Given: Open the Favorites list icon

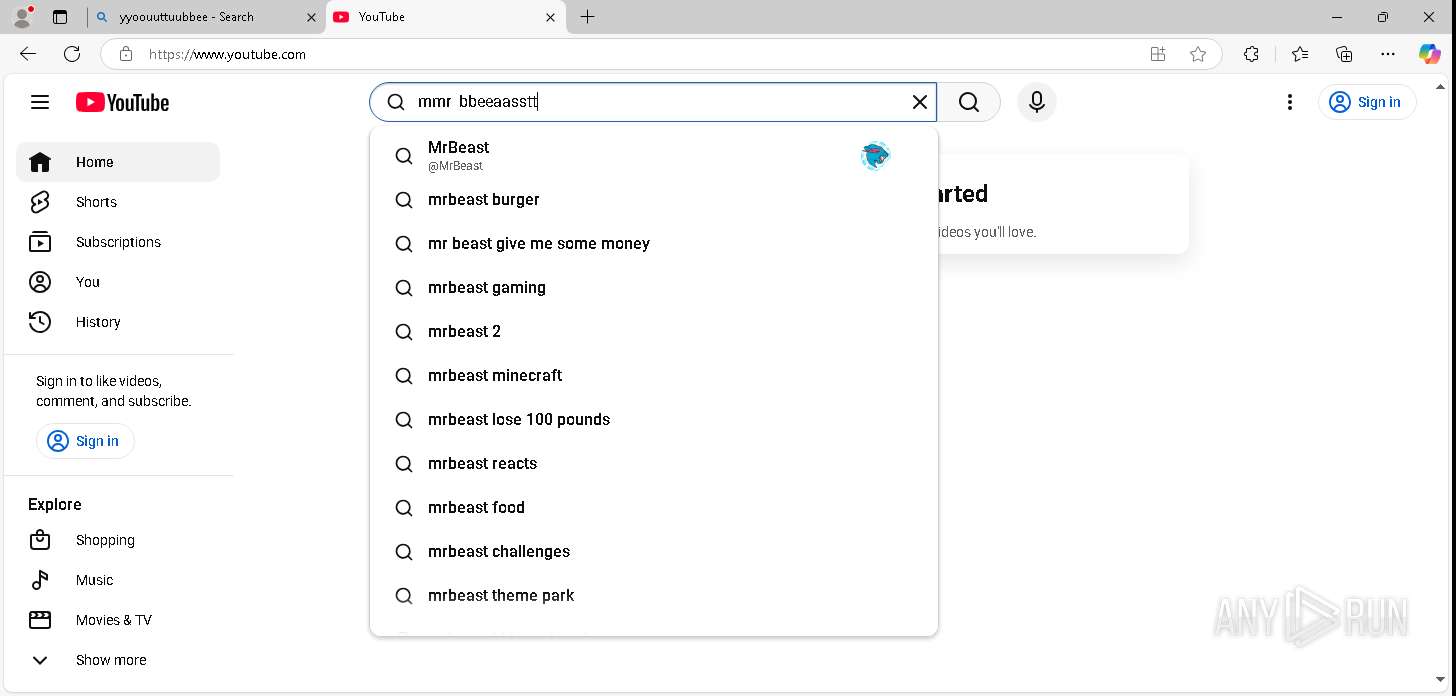Looking at the screenshot, I should [1299, 54].
